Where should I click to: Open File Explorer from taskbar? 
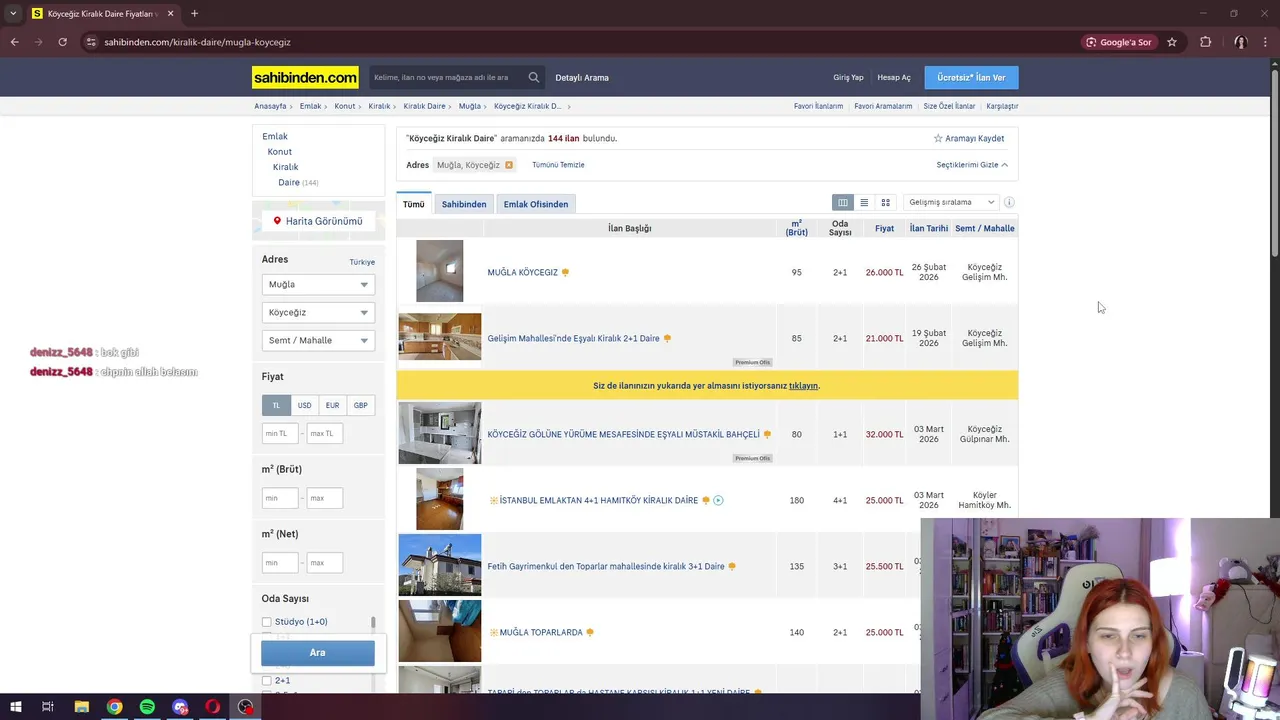[81, 707]
